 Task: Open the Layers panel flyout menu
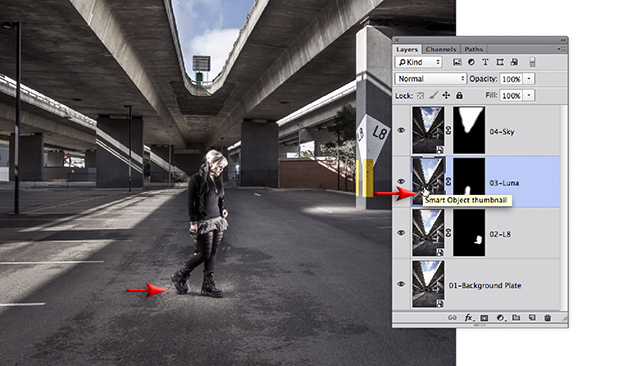coord(561,49)
